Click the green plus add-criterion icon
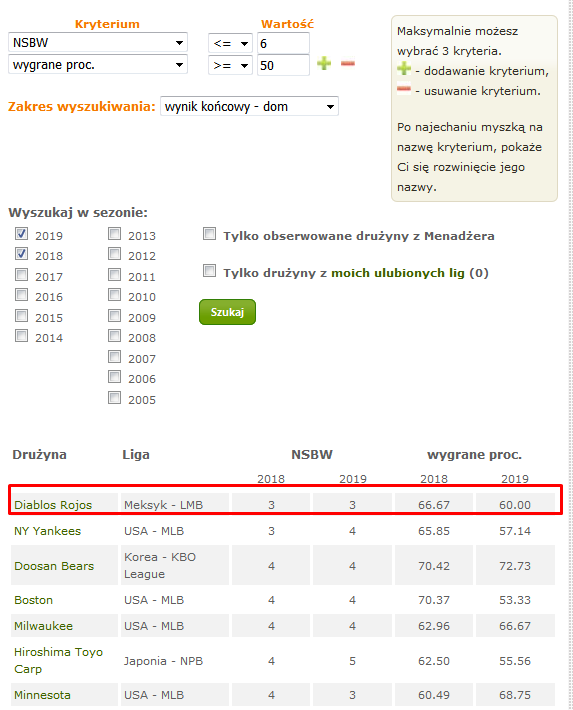 click(x=324, y=63)
